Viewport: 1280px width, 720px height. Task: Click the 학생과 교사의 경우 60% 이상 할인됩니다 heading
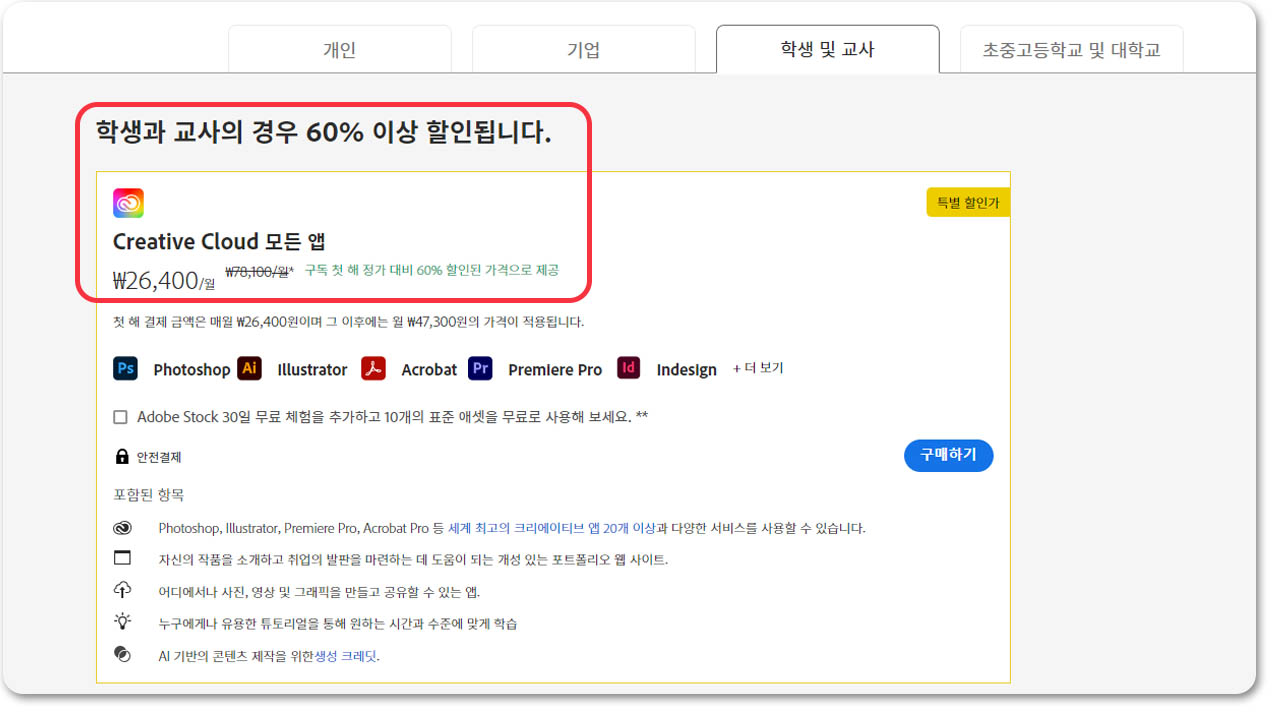(x=323, y=132)
